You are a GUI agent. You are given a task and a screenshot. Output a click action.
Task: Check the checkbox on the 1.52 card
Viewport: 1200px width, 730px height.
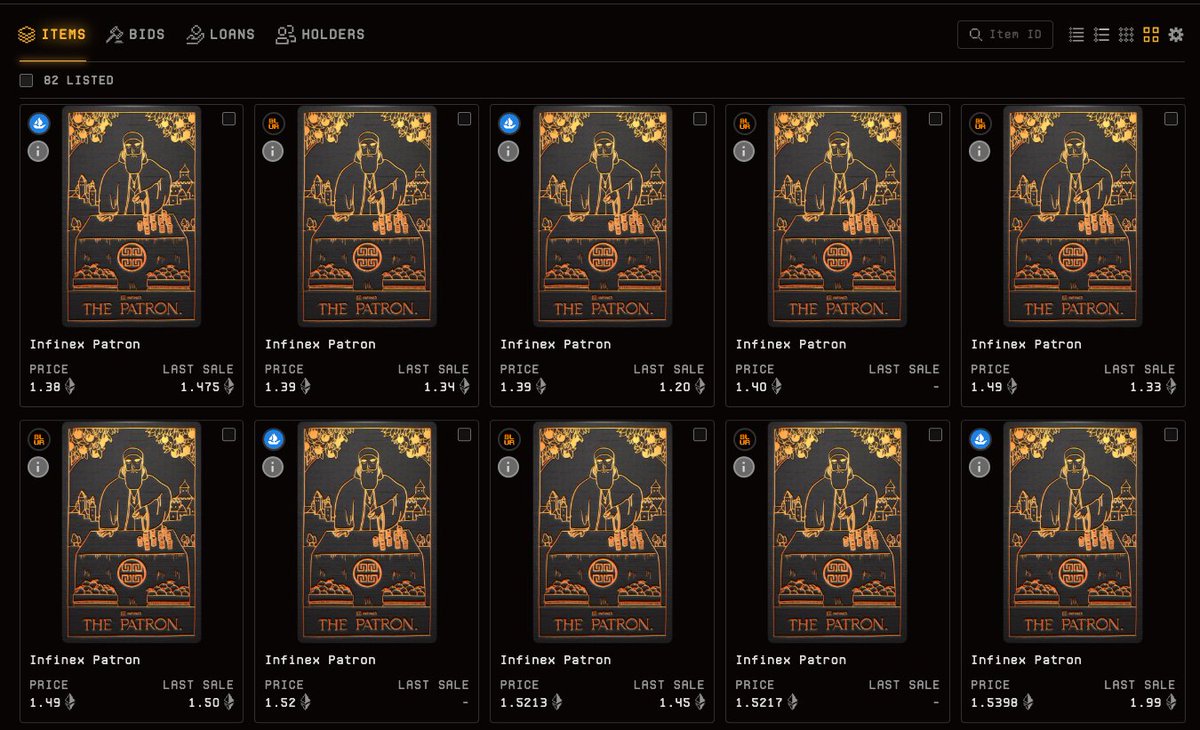pyautogui.click(x=464, y=434)
